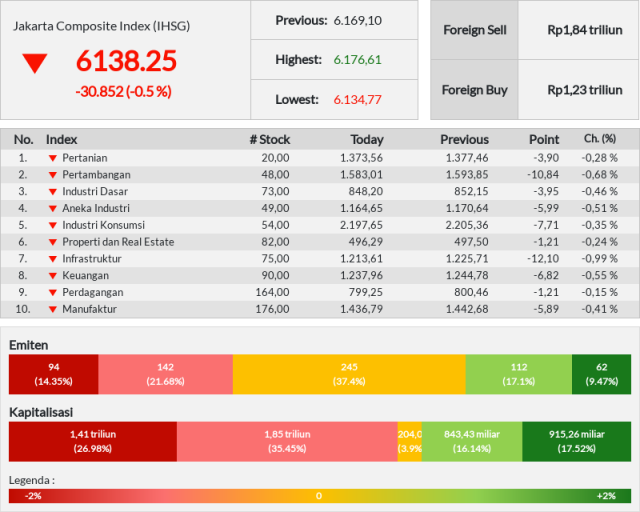The image size is (640, 512).
Task: Click the Foreign Sell label cell
Action: pyautogui.click(x=474, y=30)
